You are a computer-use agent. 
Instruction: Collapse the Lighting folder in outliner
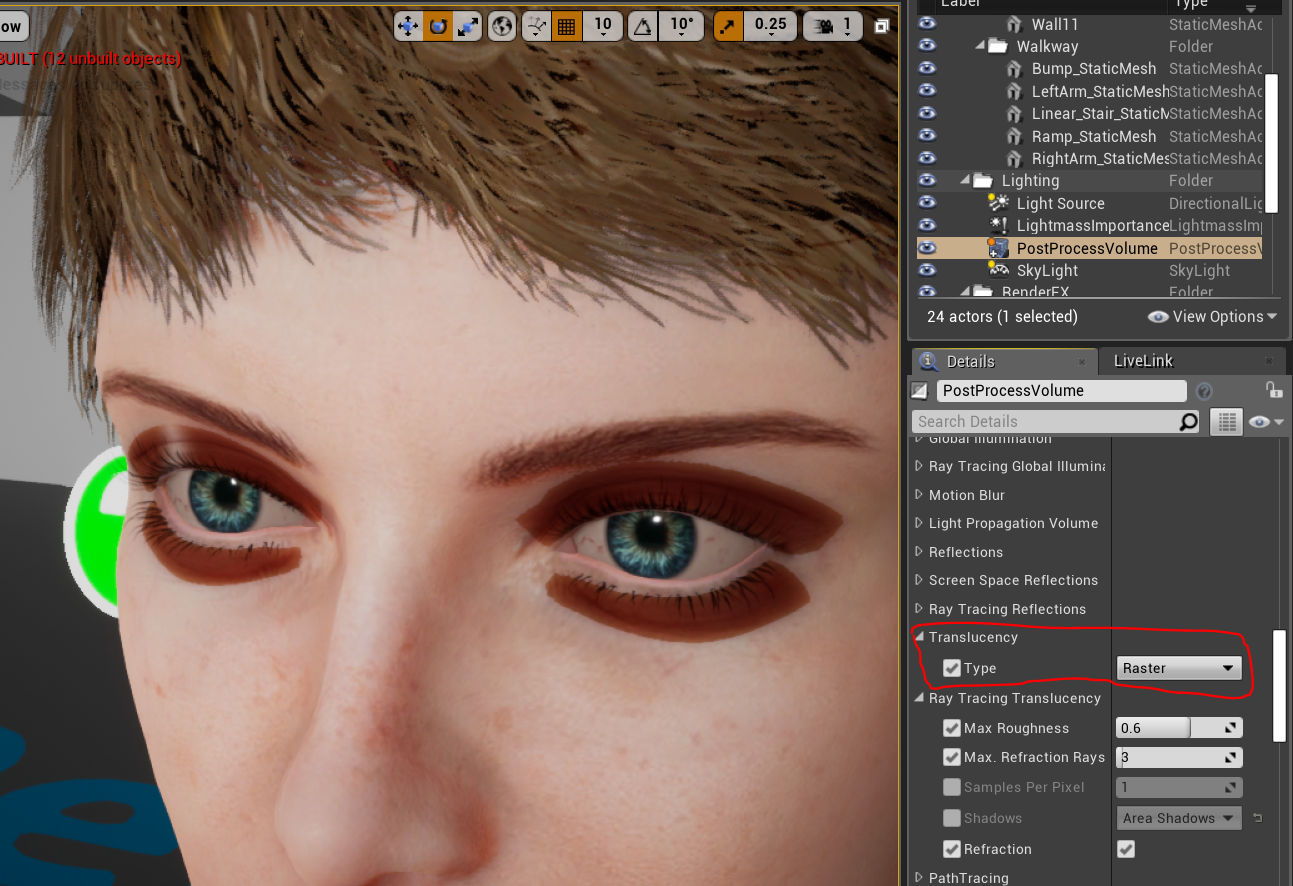click(x=965, y=181)
